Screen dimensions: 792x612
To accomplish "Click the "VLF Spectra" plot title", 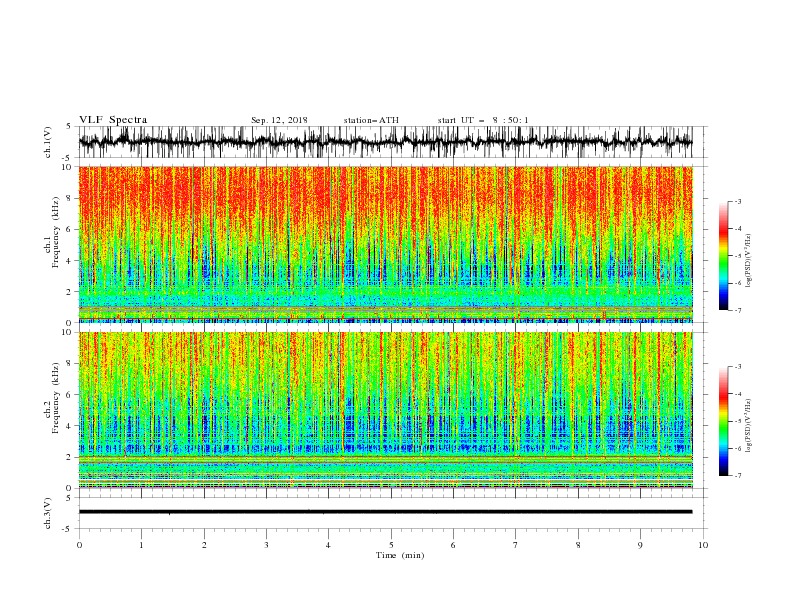I will pyautogui.click(x=113, y=120).
